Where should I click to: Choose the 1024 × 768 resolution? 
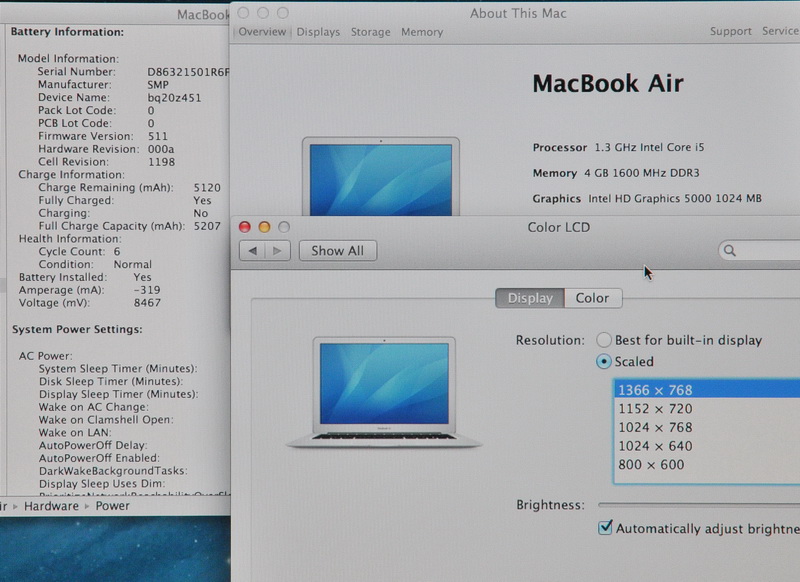tap(707, 427)
